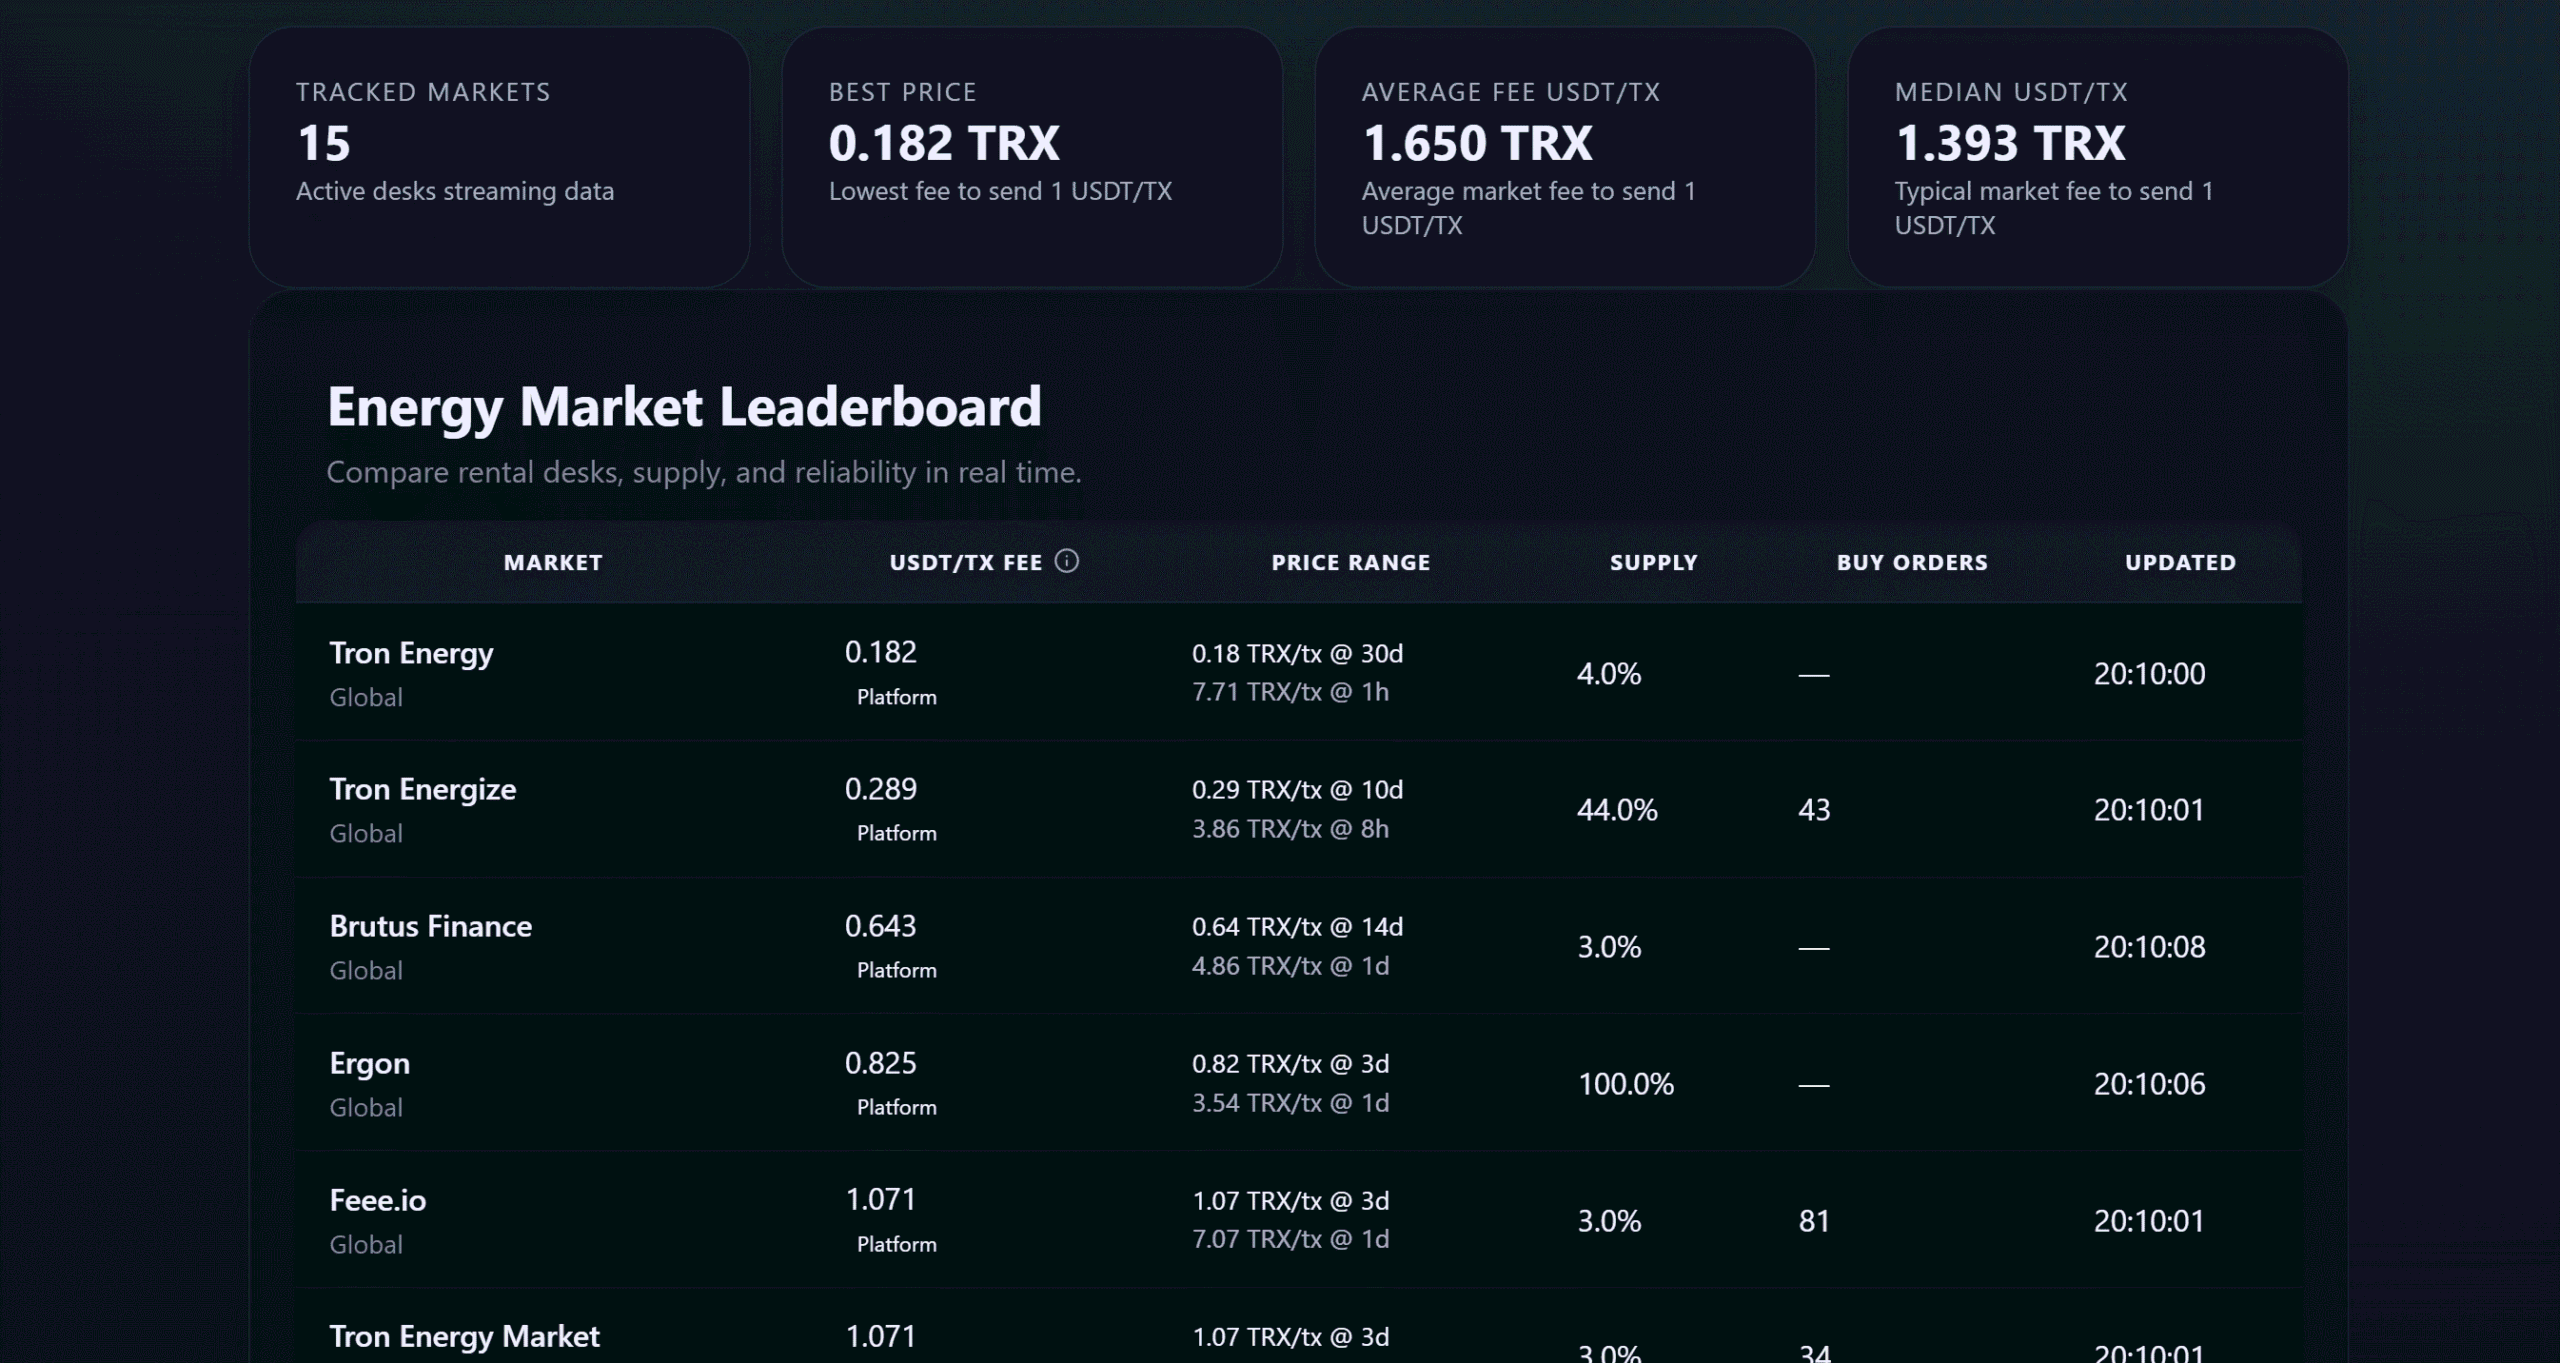Select the "Brutus Finance" market name
The width and height of the screenshot is (2560, 1363).
click(431, 926)
